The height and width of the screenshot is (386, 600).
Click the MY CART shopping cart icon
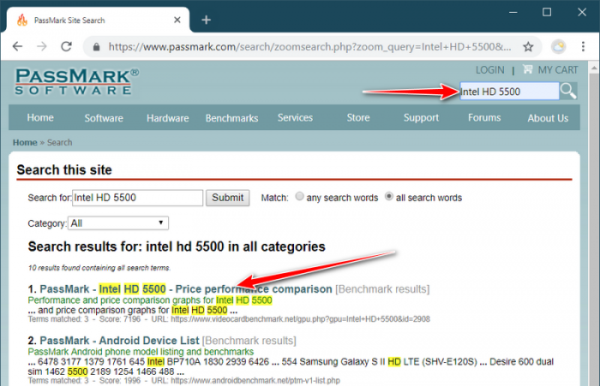[528, 70]
